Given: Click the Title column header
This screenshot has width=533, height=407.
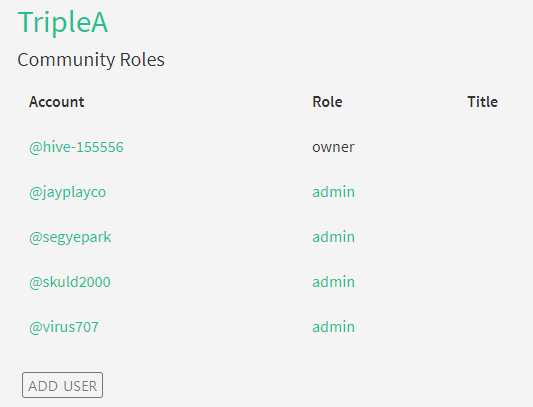Looking at the screenshot, I should click(x=482, y=102).
